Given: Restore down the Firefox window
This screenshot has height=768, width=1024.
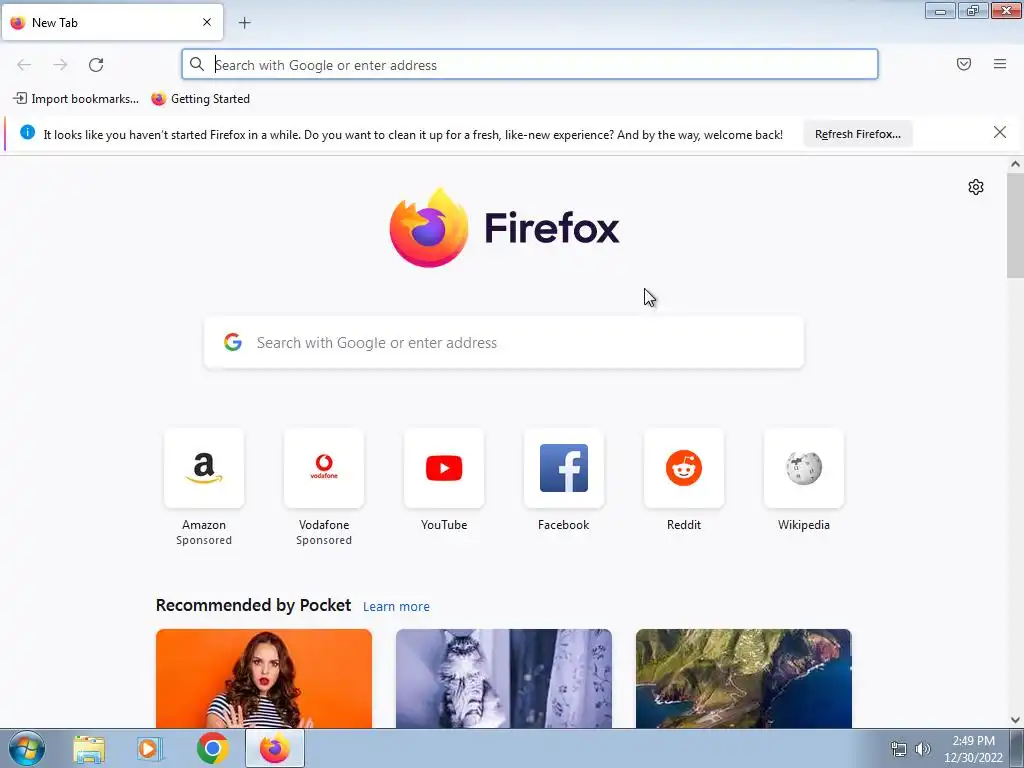Looking at the screenshot, I should 973,11.
